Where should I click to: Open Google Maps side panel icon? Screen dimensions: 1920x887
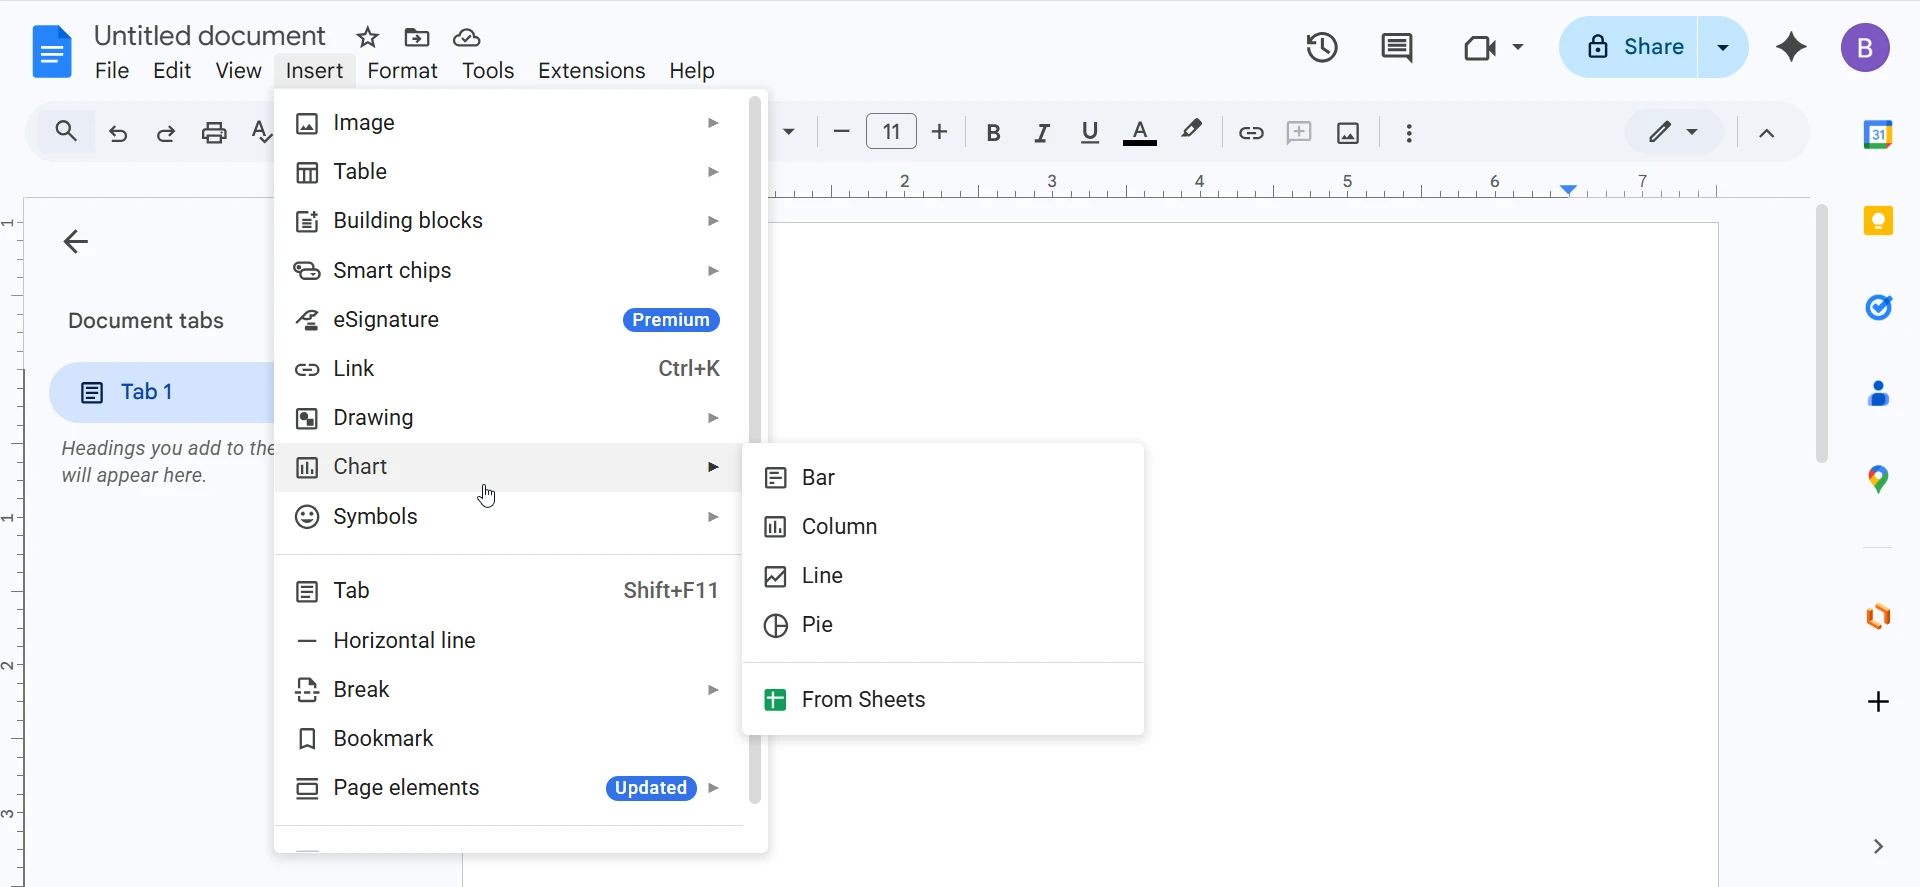[1878, 480]
